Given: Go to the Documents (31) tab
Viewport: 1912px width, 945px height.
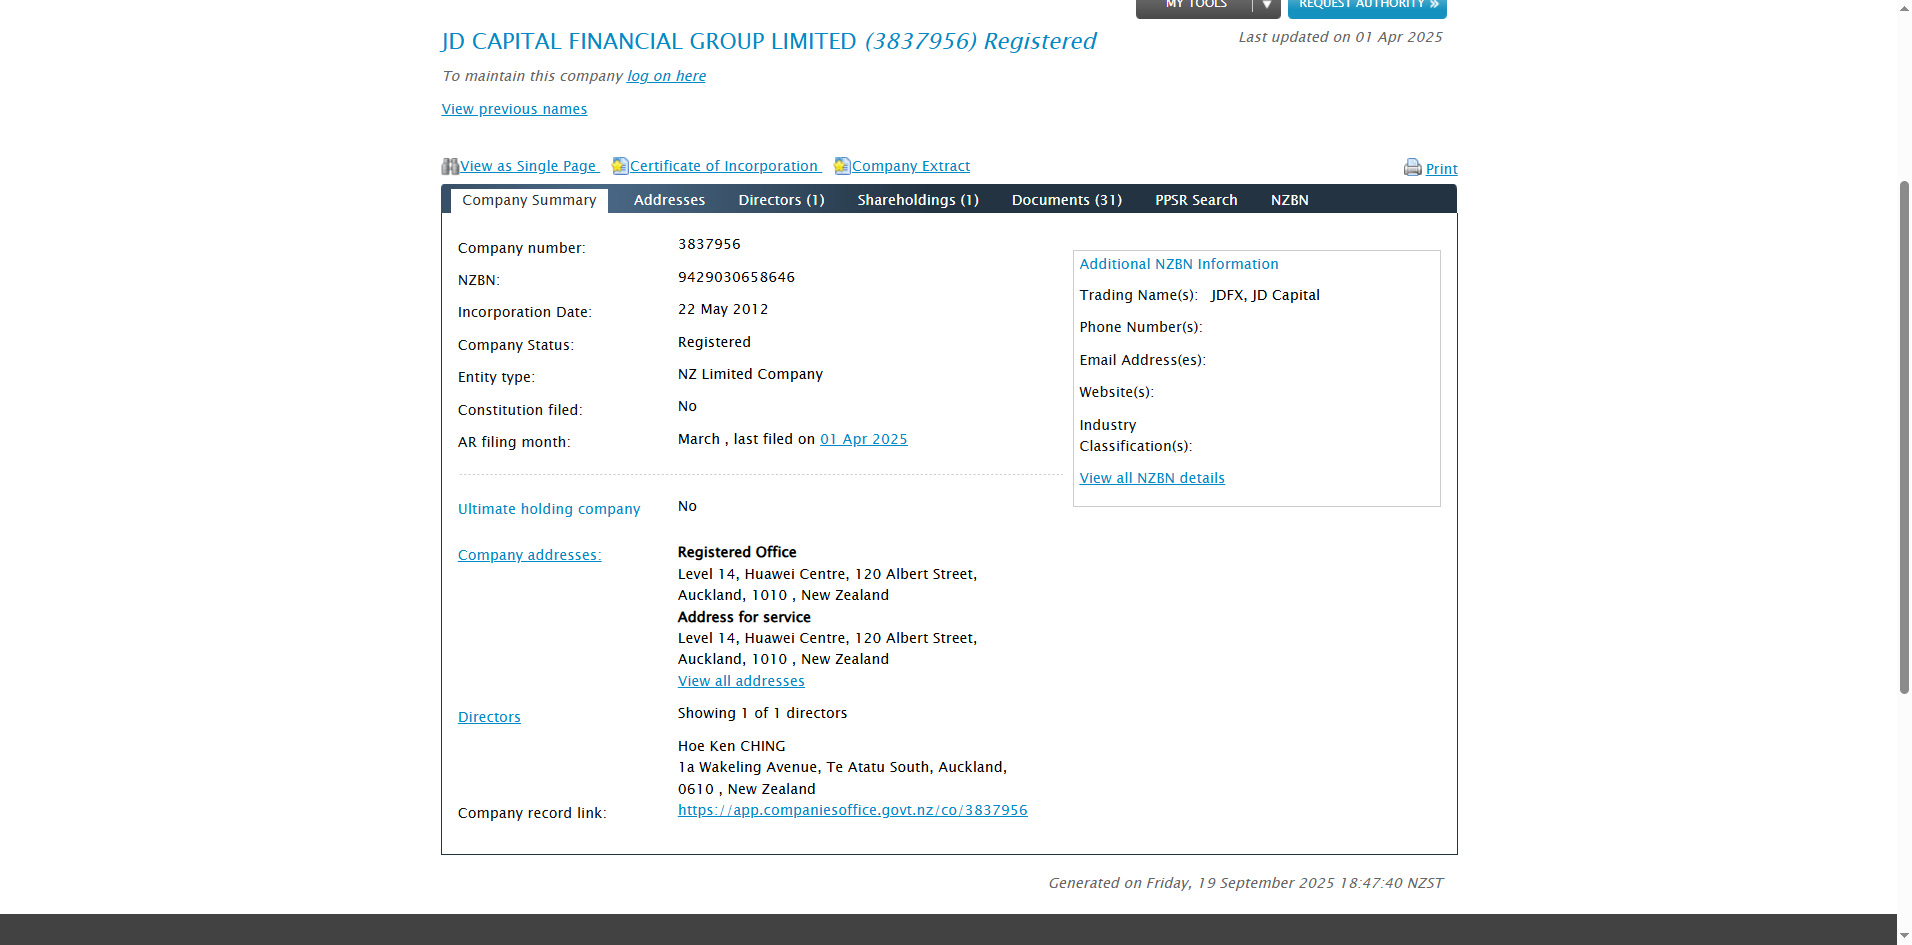Looking at the screenshot, I should (1067, 200).
